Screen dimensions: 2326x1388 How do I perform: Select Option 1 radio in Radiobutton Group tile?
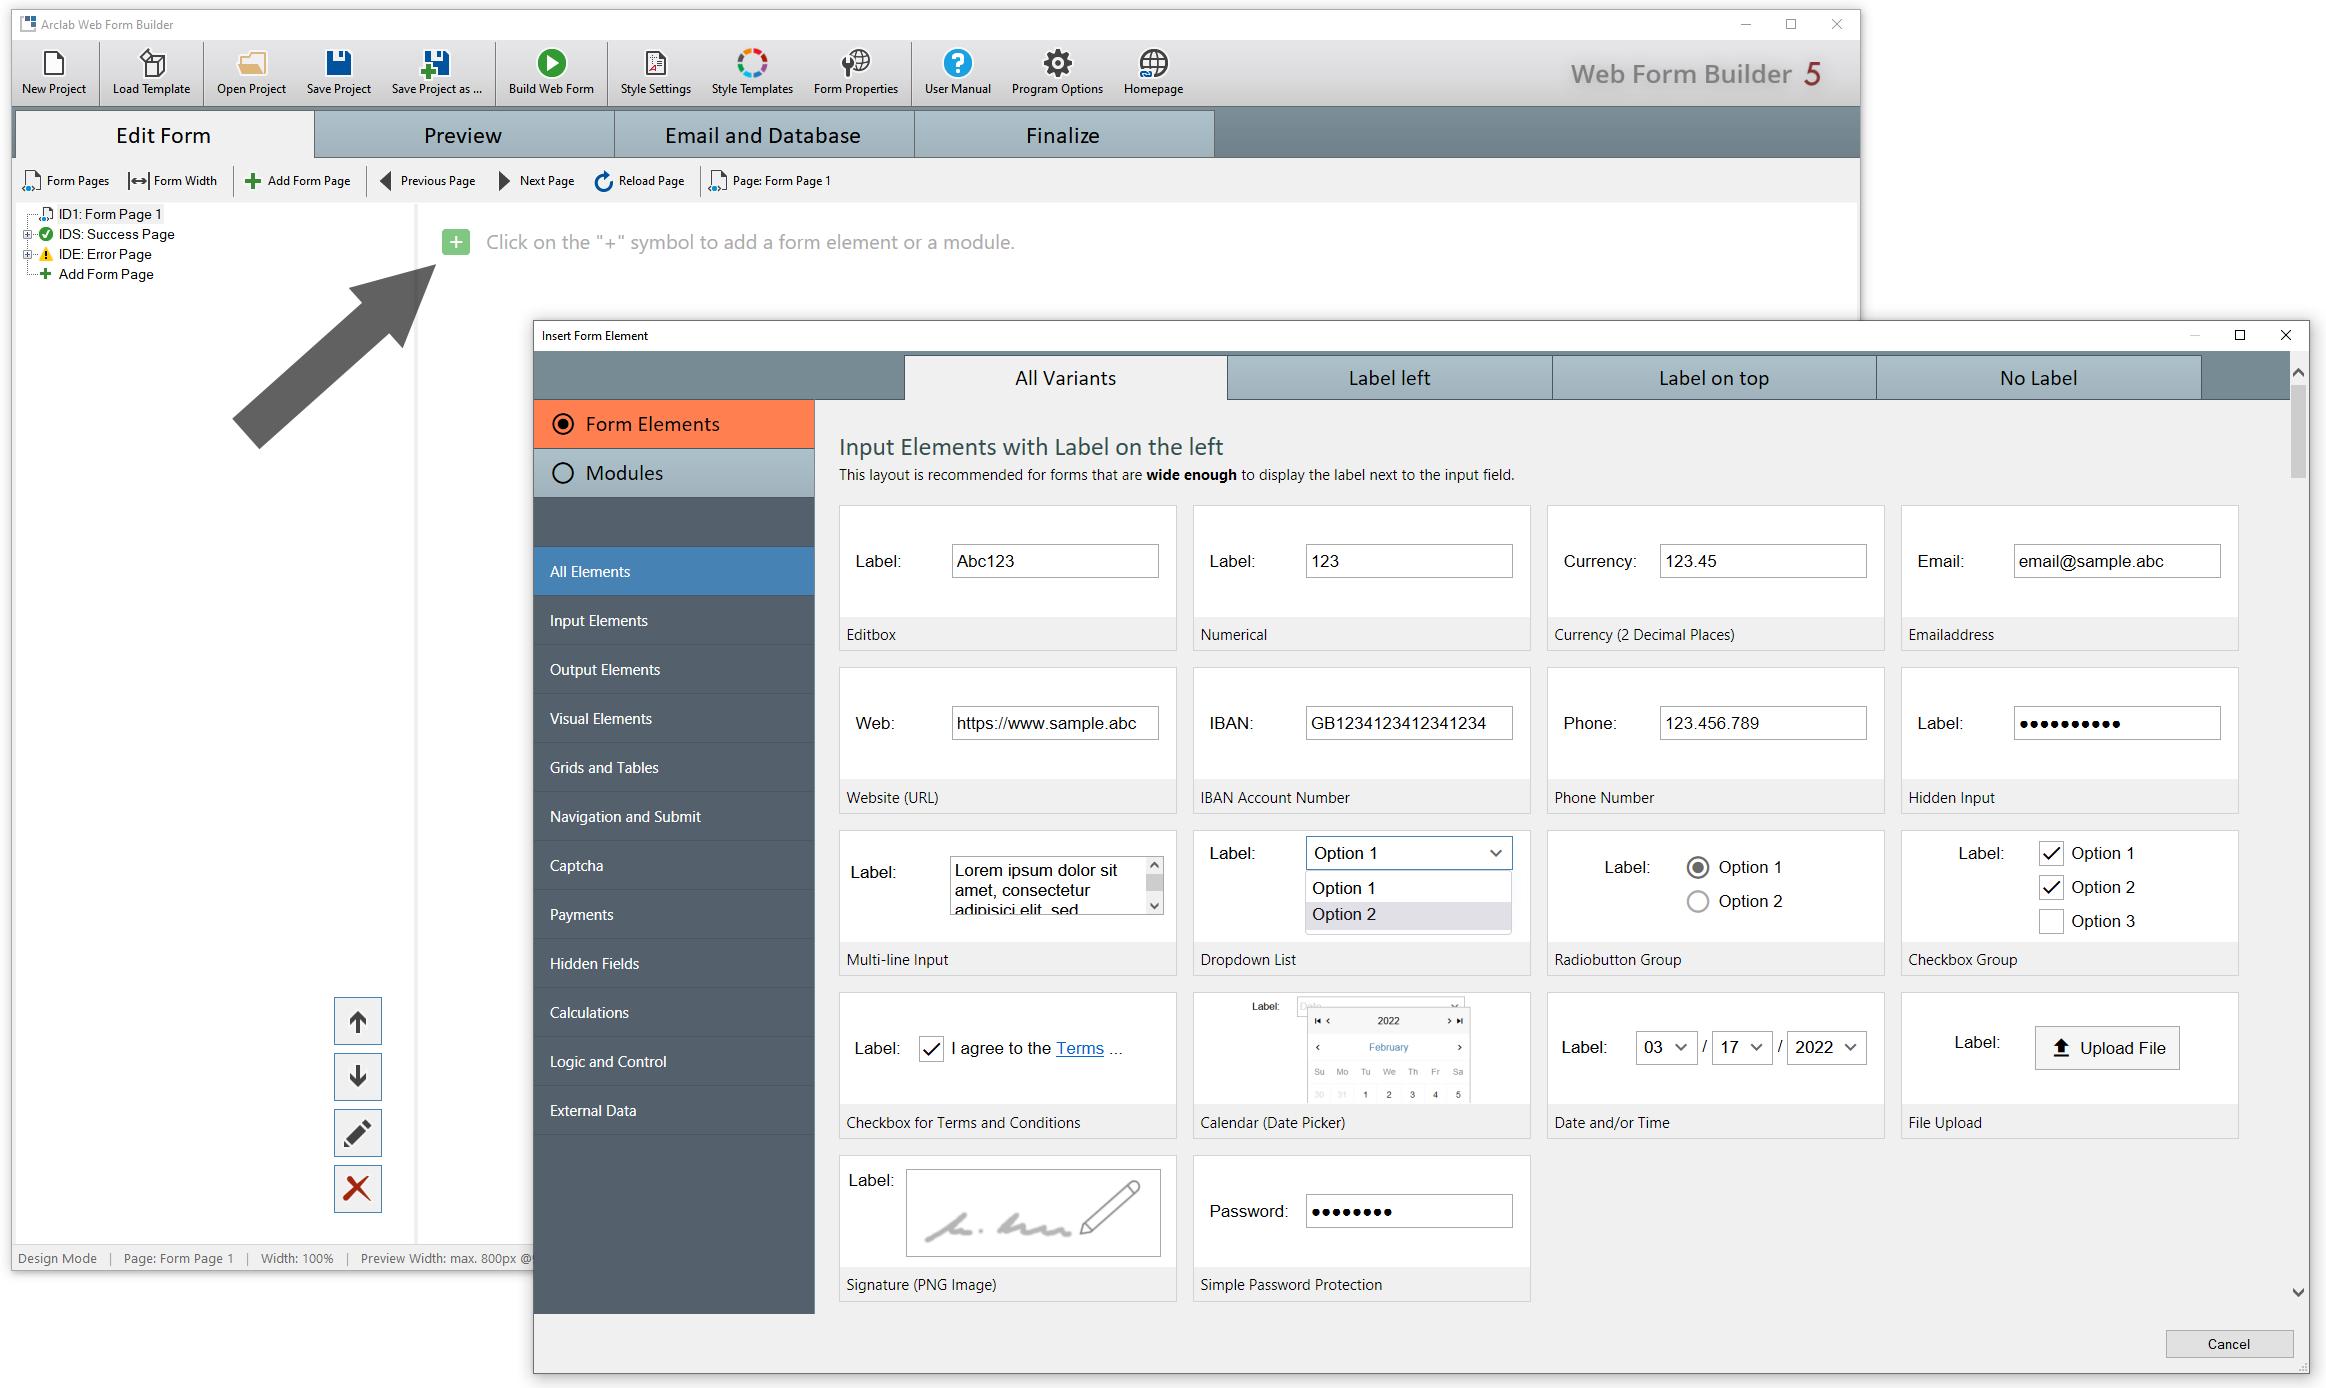pyautogui.click(x=1697, y=867)
